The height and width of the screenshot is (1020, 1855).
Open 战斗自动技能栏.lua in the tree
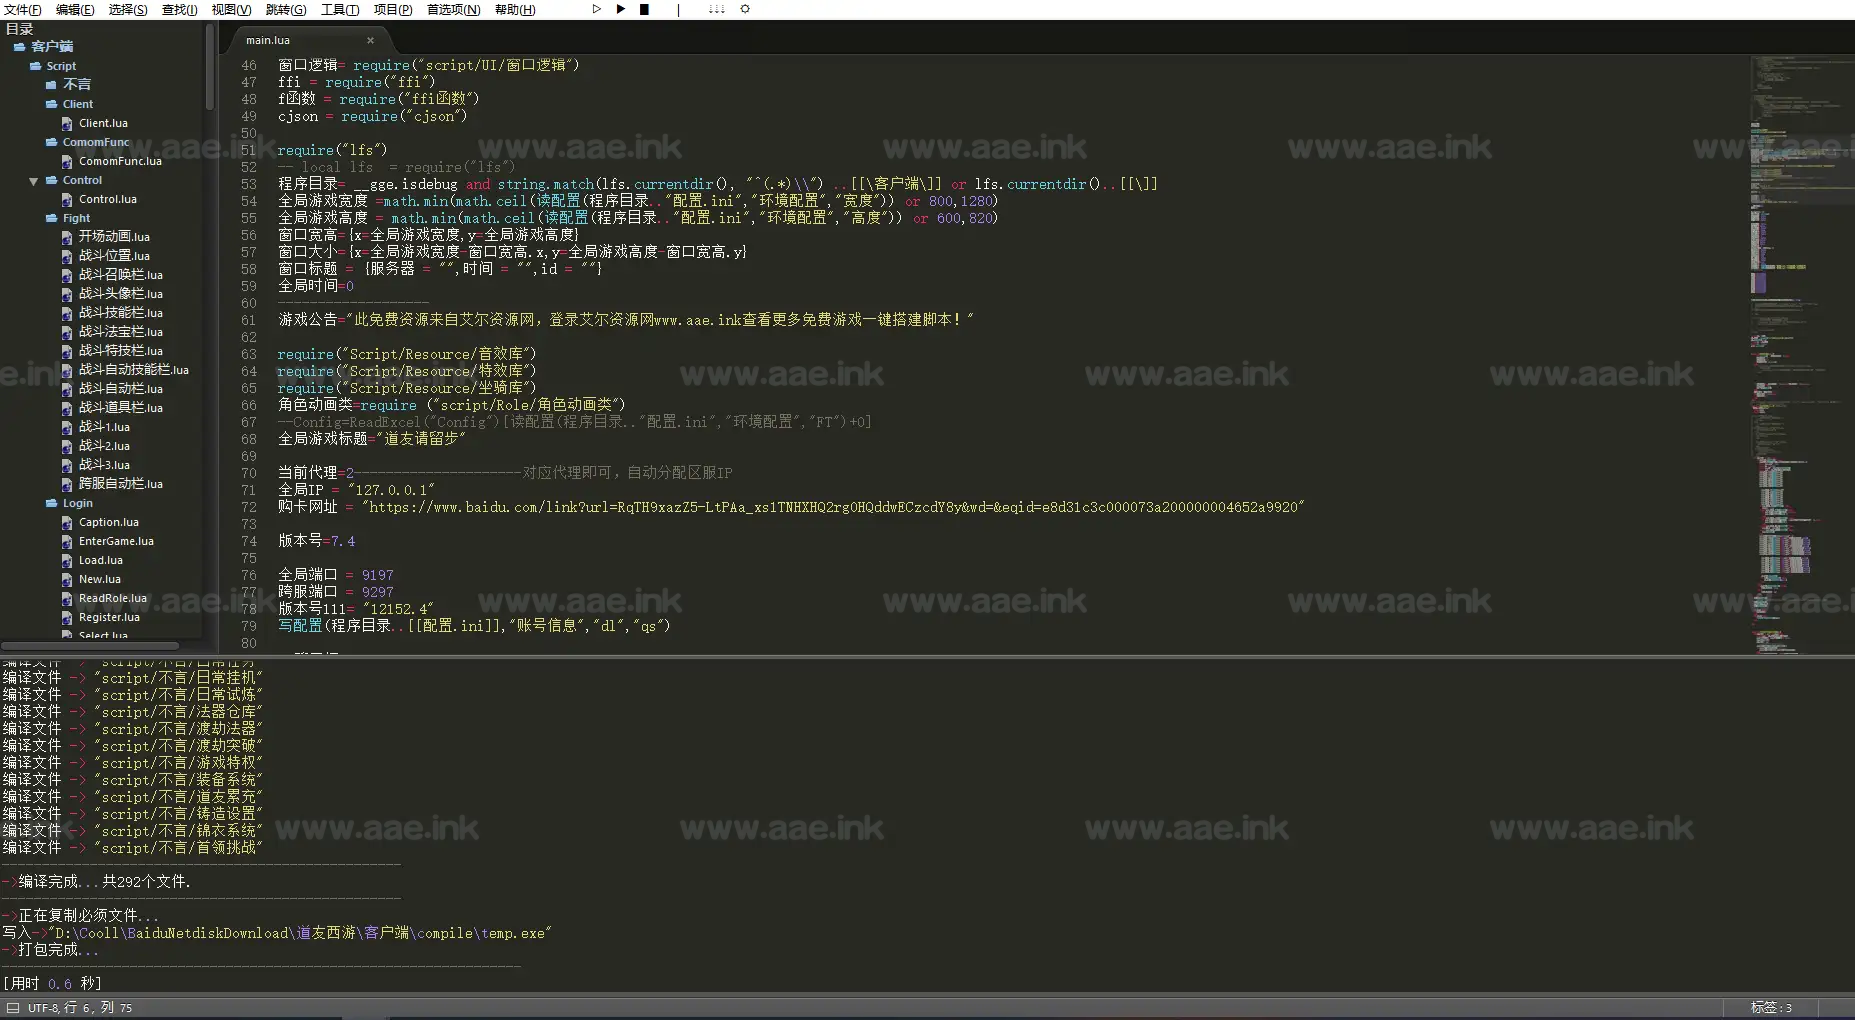click(x=134, y=370)
